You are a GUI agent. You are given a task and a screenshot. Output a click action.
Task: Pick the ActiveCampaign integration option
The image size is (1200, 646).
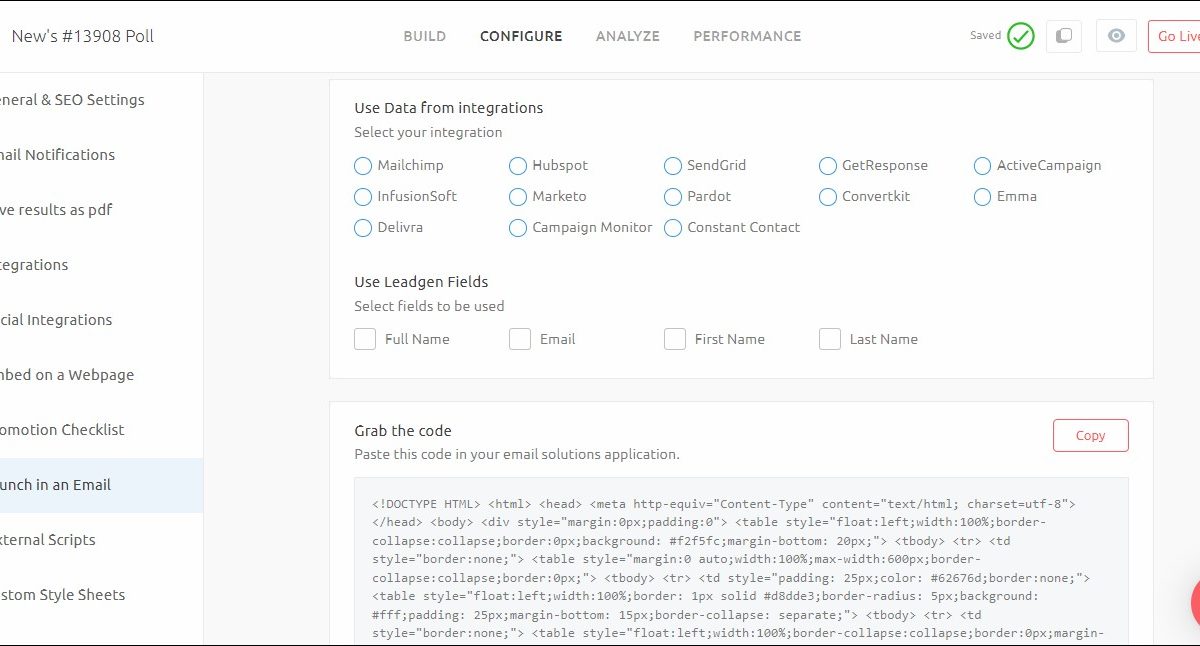[982, 166]
